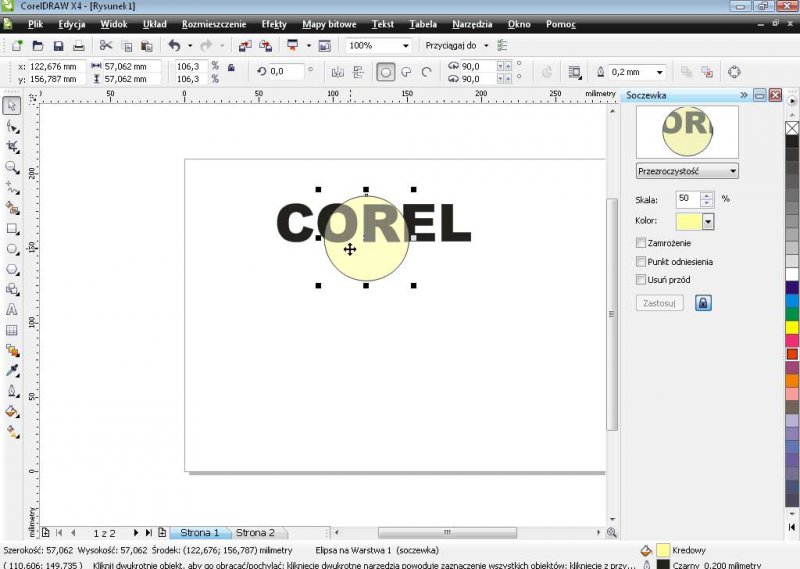Image resolution: width=800 pixels, height=569 pixels.
Task: Open the Efekty menu
Action: [273, 22]
